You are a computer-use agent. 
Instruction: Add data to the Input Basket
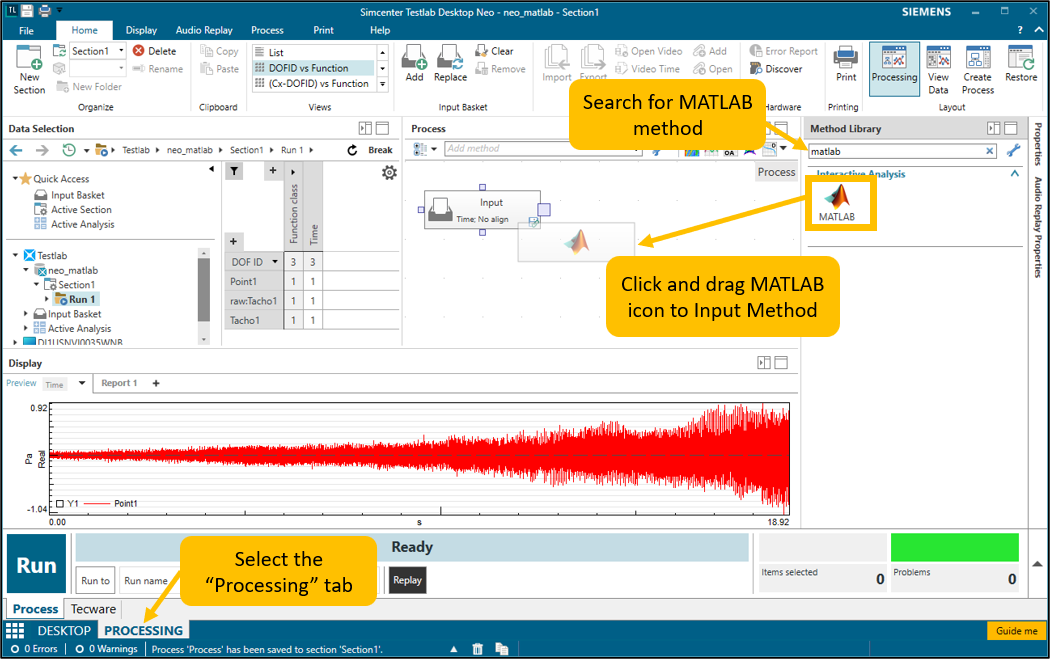pos(414,64)
